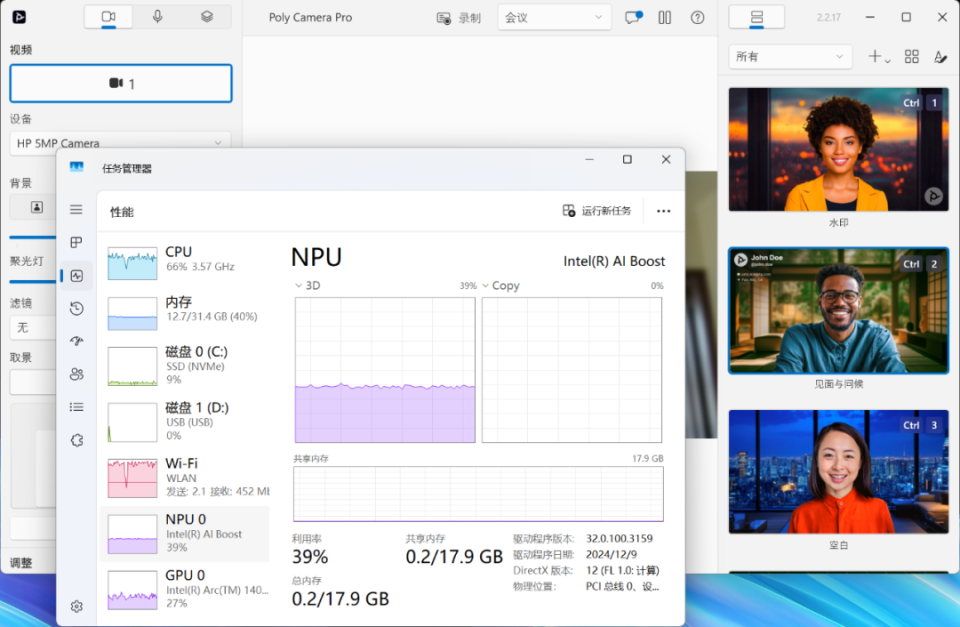Select the NPU 0 performance item
Viewport: 960px width, 627px height.
[x=185, y=533]
